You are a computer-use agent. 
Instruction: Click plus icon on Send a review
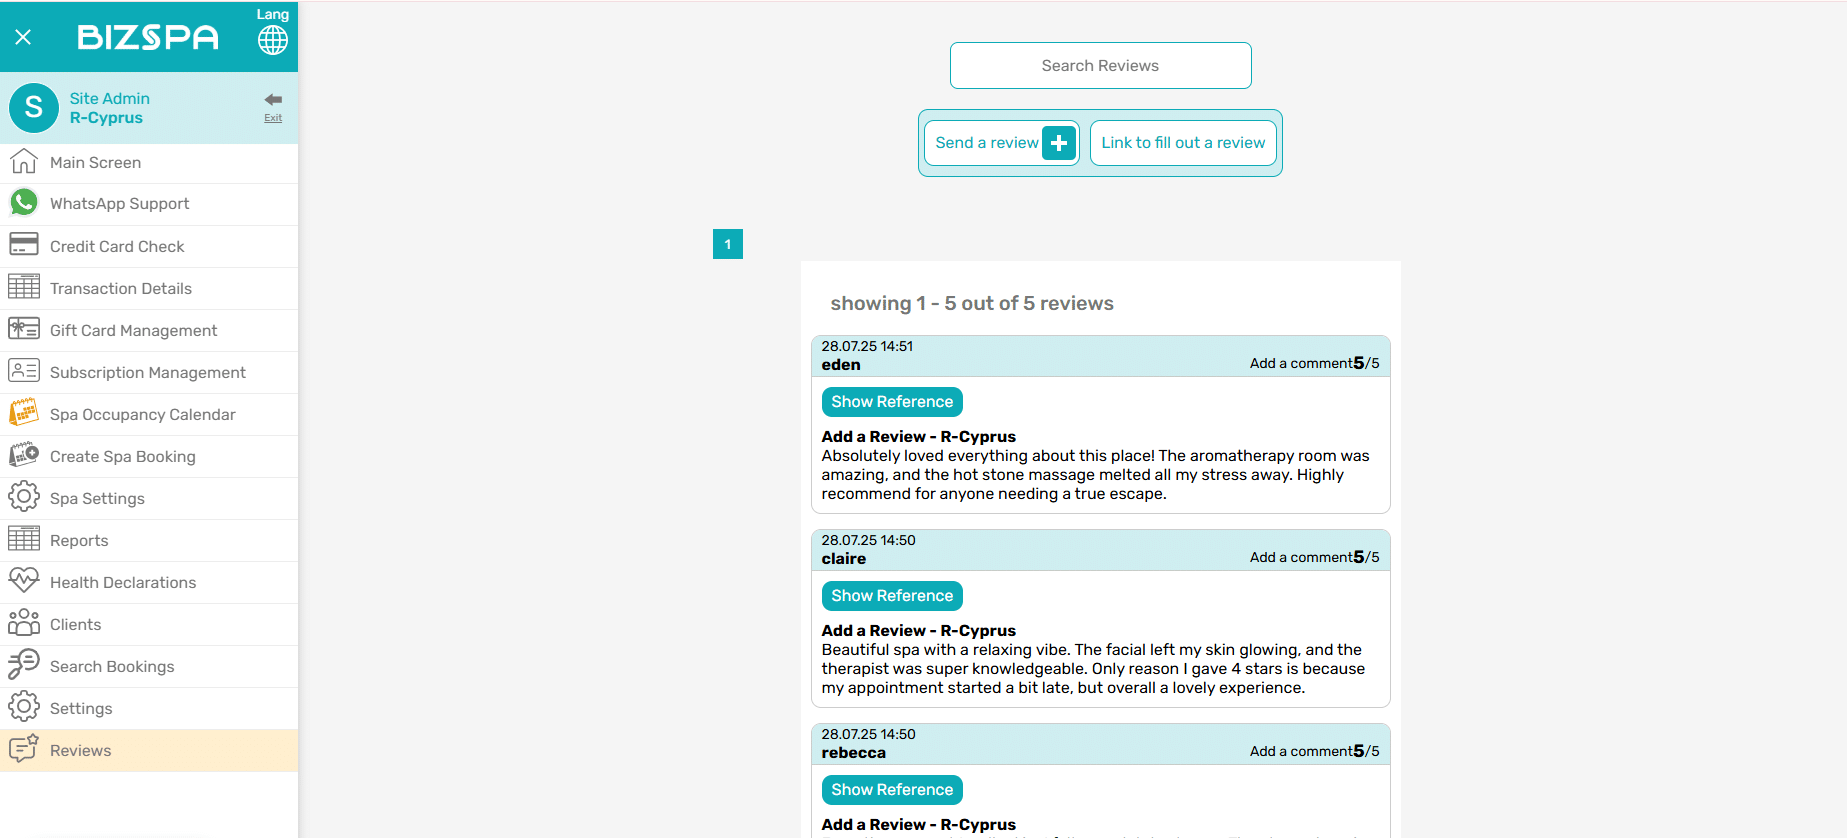(1059, 143)
